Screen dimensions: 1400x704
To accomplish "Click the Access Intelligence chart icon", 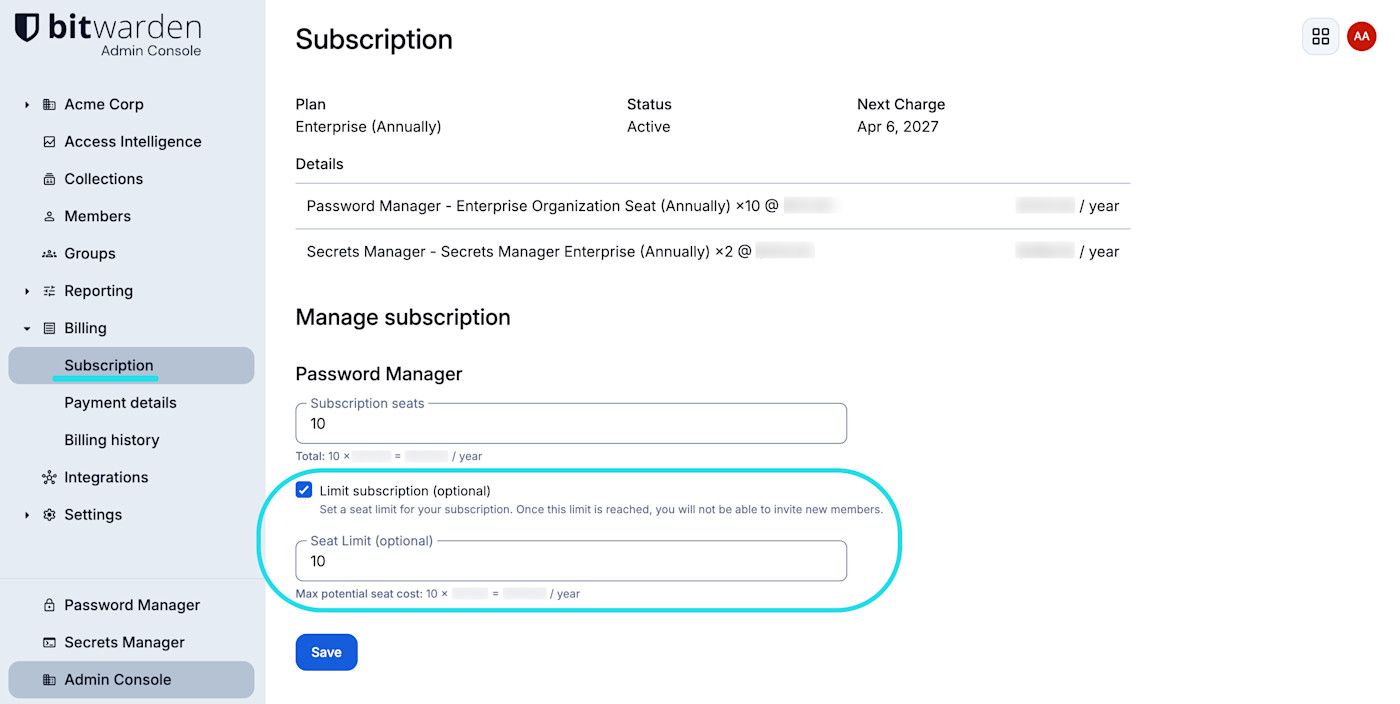I will [49, 142].
